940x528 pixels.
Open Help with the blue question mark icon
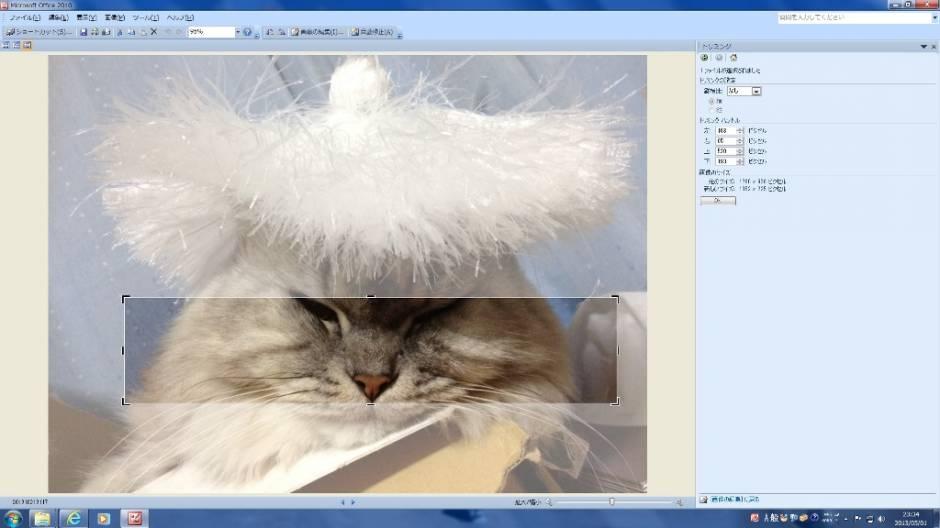tap(248, 32)
